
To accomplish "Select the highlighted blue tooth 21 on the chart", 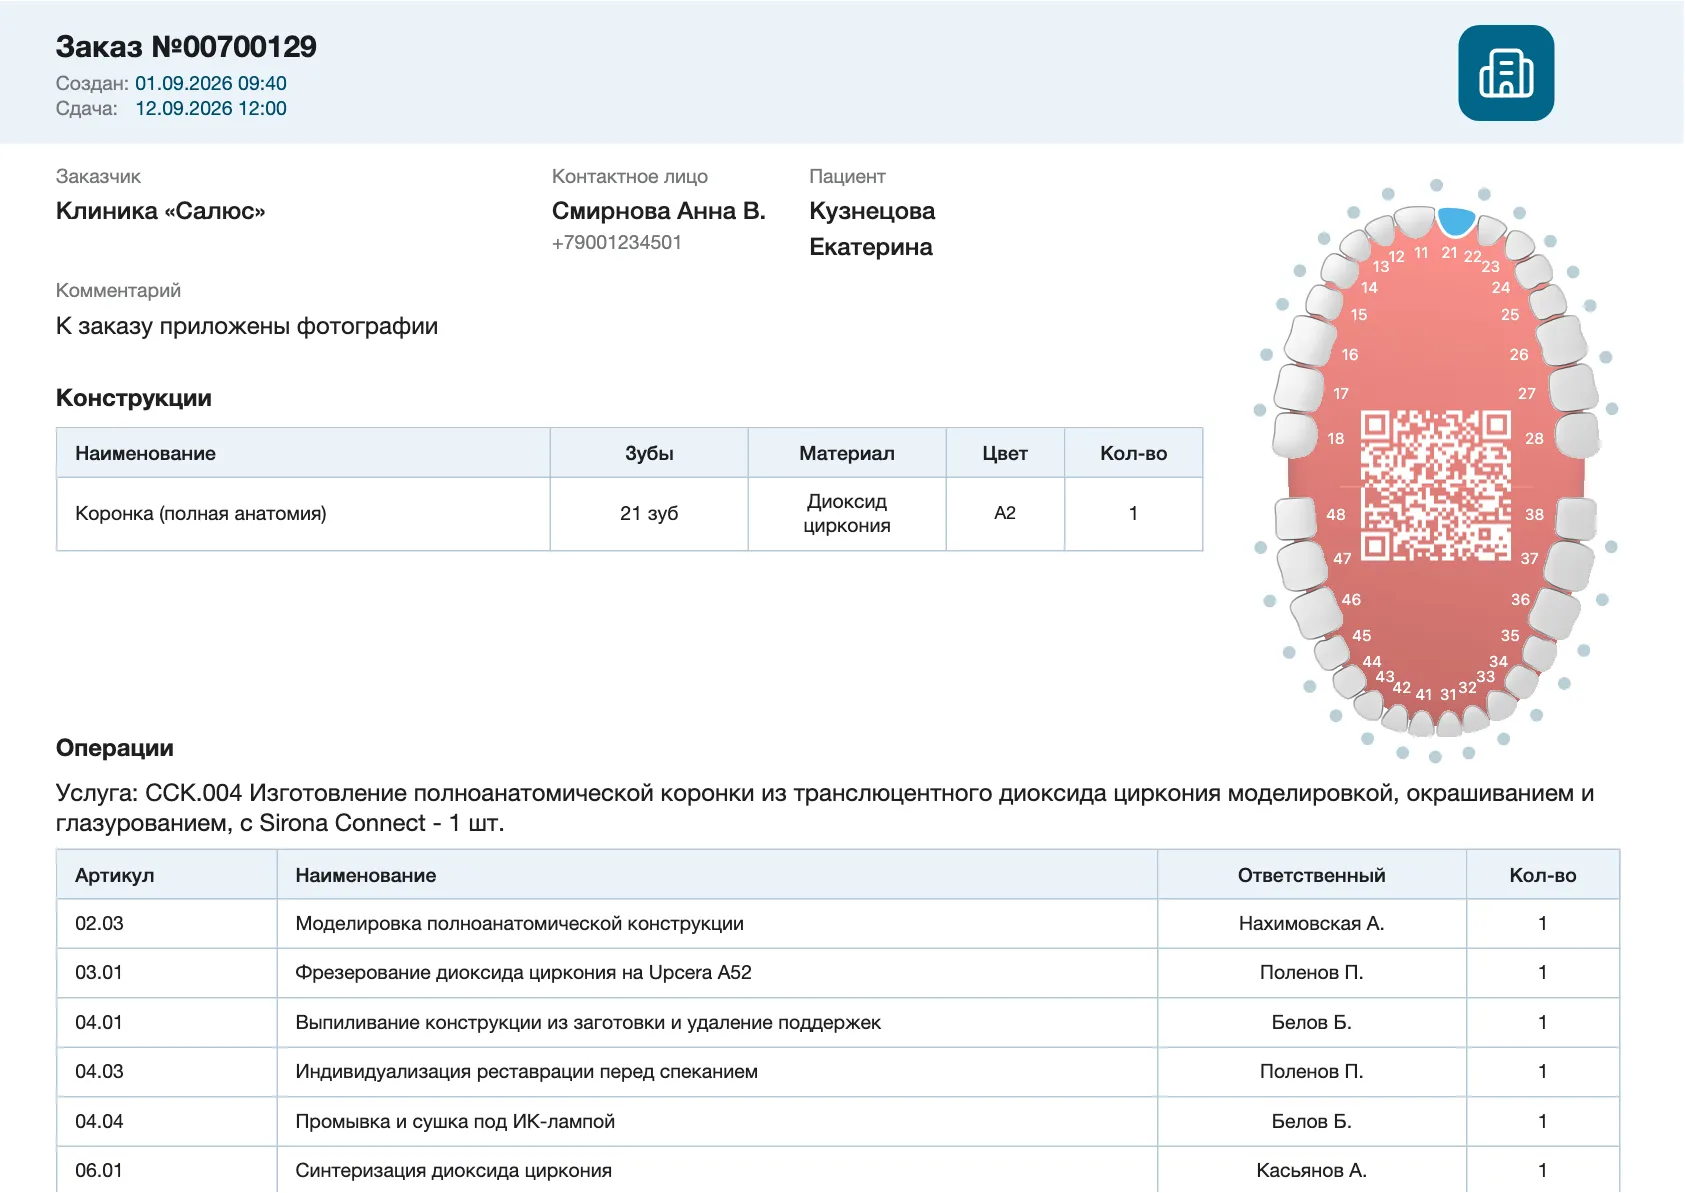I will click(1455, 221).
